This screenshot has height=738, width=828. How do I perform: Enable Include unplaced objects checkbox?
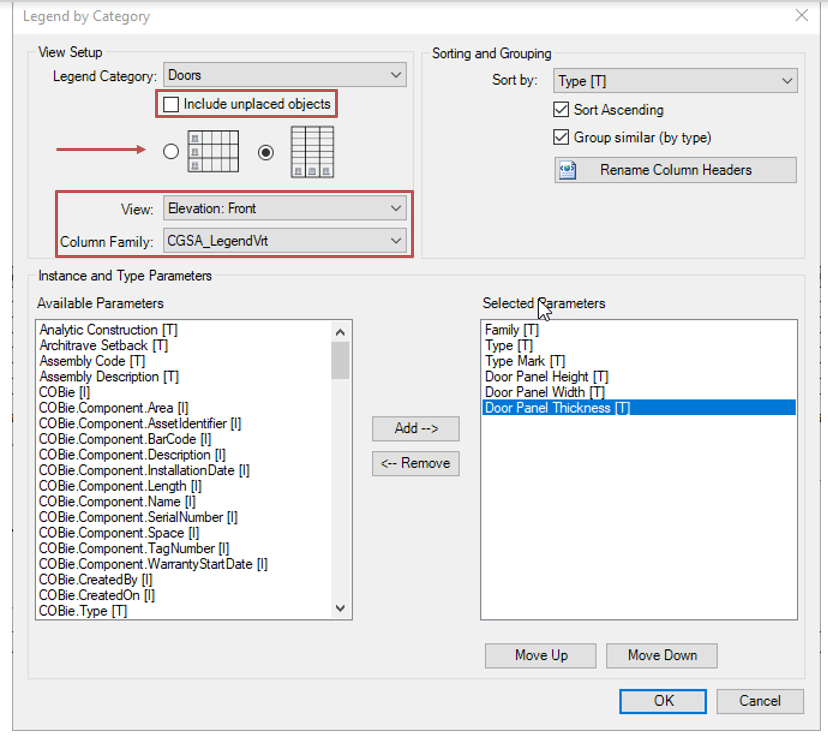coord(171,104)
